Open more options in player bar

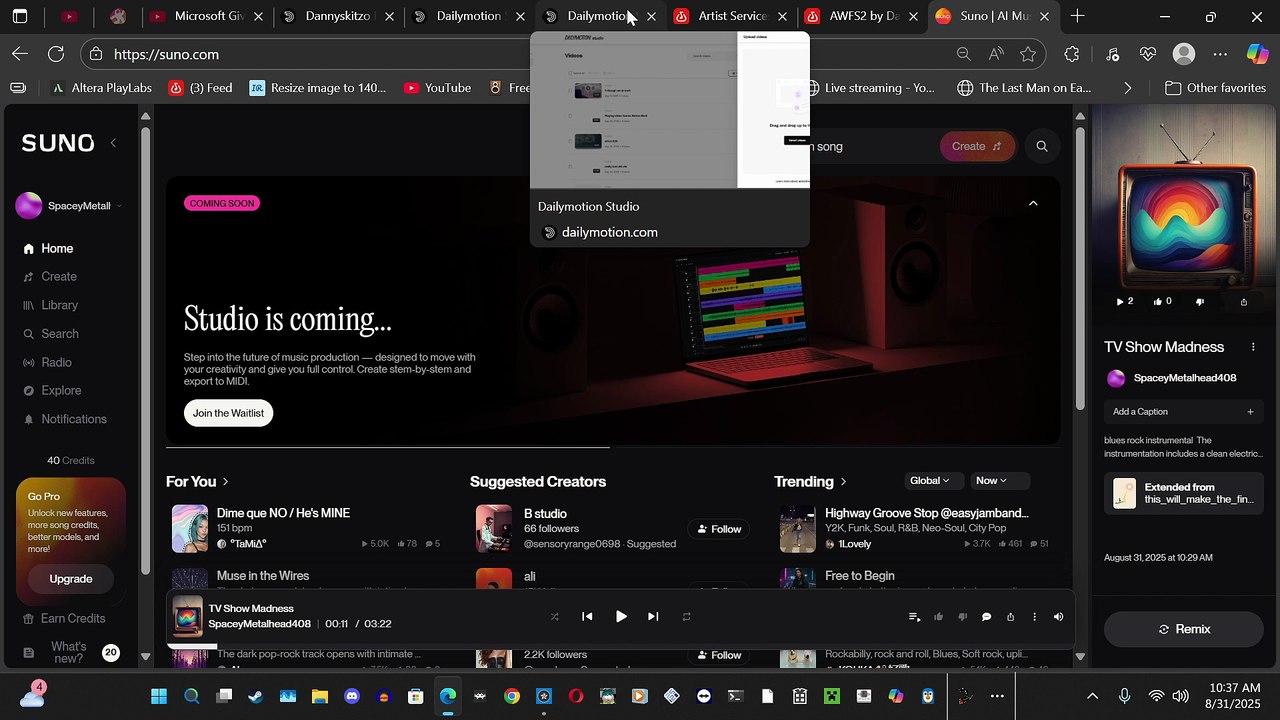[1034, 617]
